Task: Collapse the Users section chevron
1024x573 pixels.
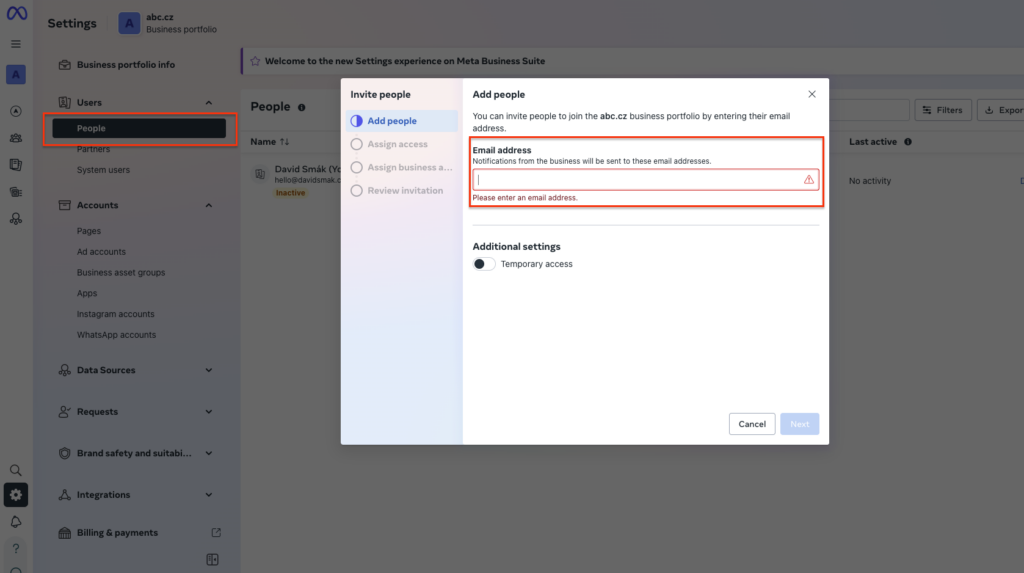Action: 209,103
